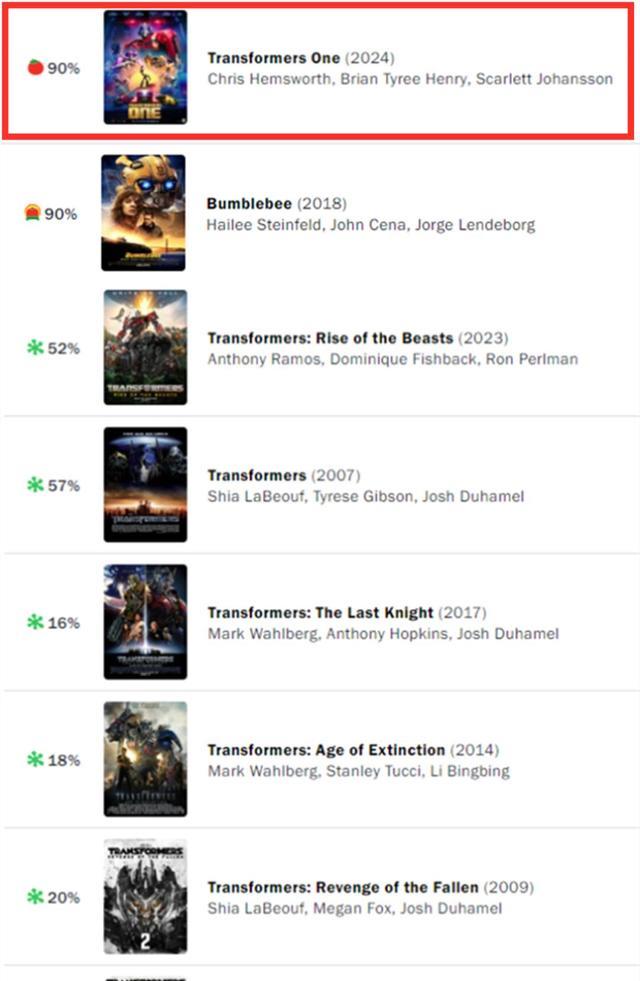Open the Transformers One poster thumbnail
This screenshot has width=640, height=981.
pos(145,67)
